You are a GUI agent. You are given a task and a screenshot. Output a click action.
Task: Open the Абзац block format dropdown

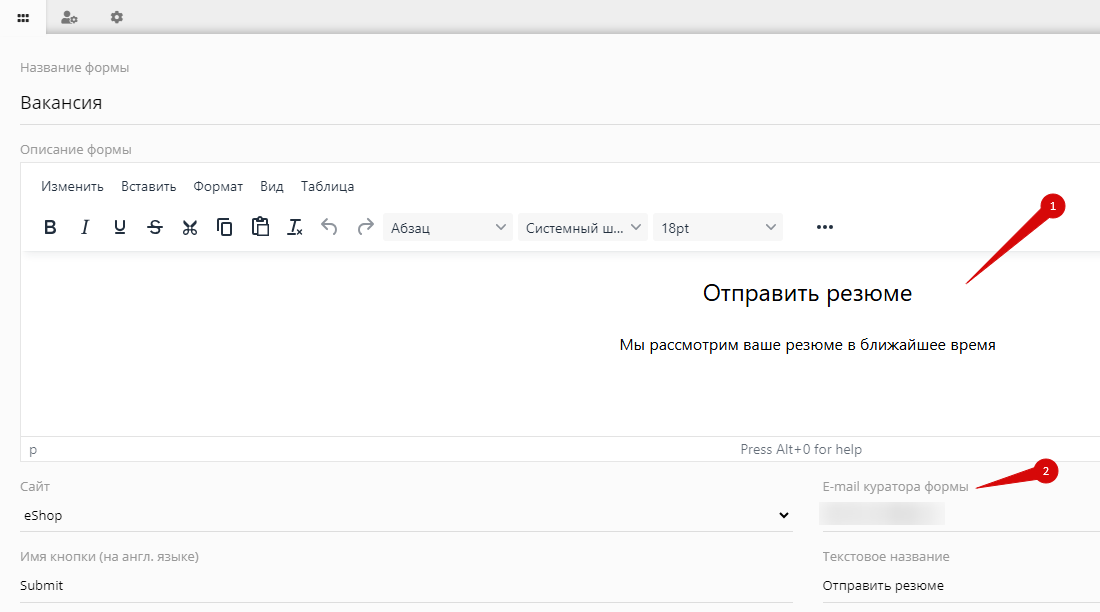click(x=448, y=228)
